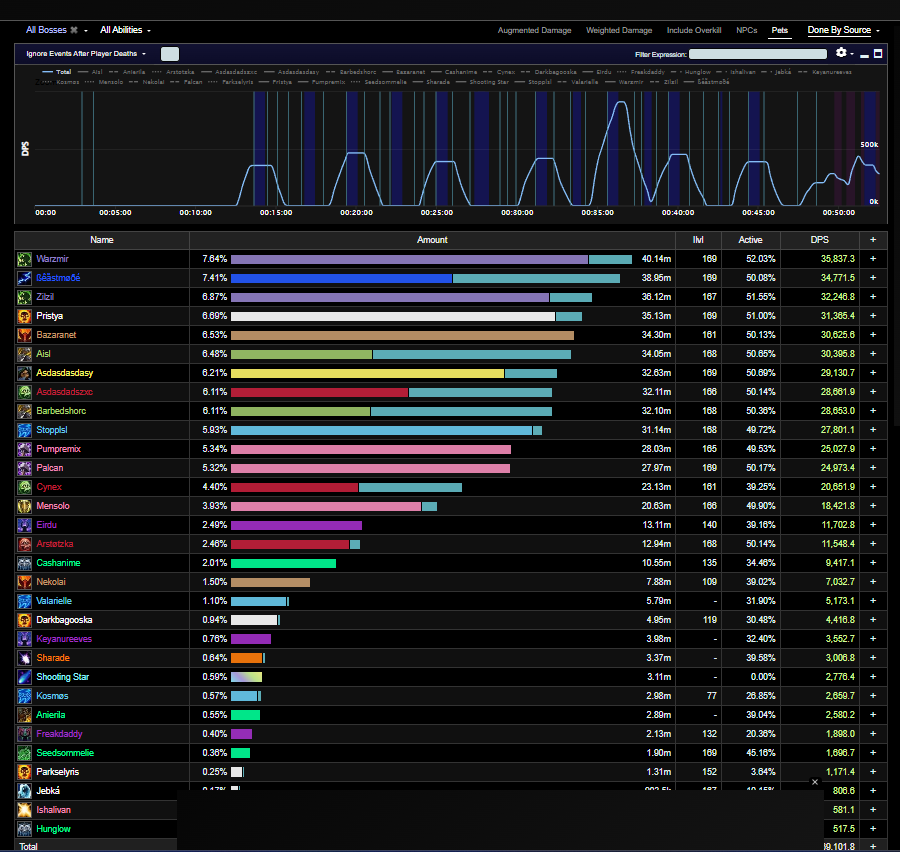Click the light swatch beside the events dropdown
This screenshot has width=900, height=852.
(170, 54)
